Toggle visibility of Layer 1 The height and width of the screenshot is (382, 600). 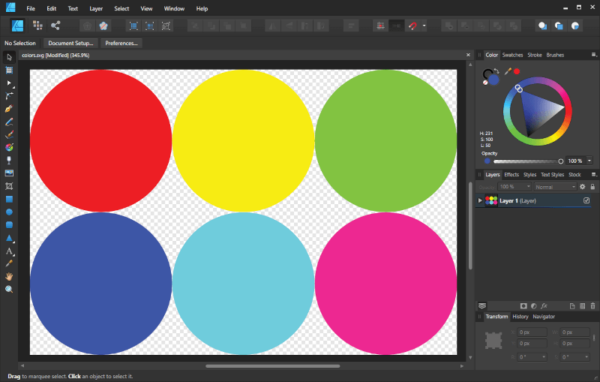pos(586,201)
